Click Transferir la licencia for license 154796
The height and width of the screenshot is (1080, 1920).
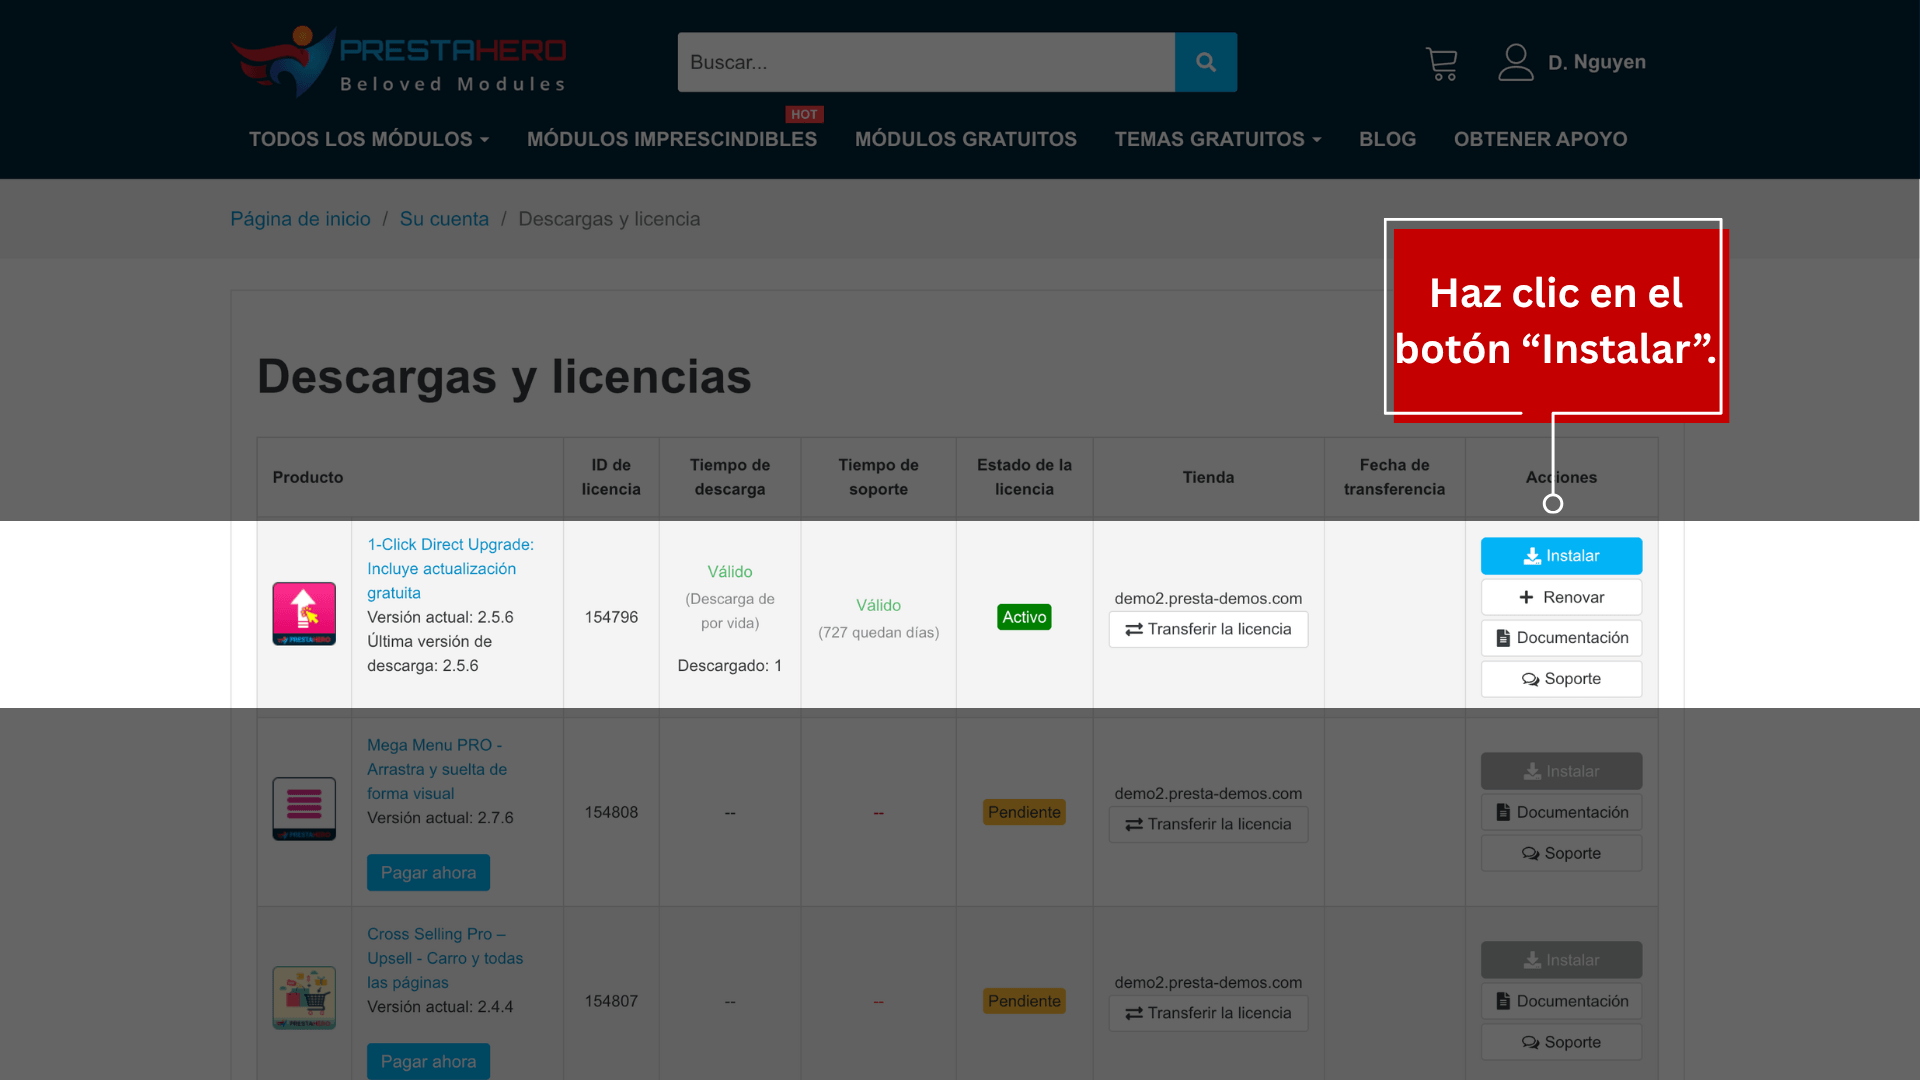pyautogui.click(x=1207, y=629)
